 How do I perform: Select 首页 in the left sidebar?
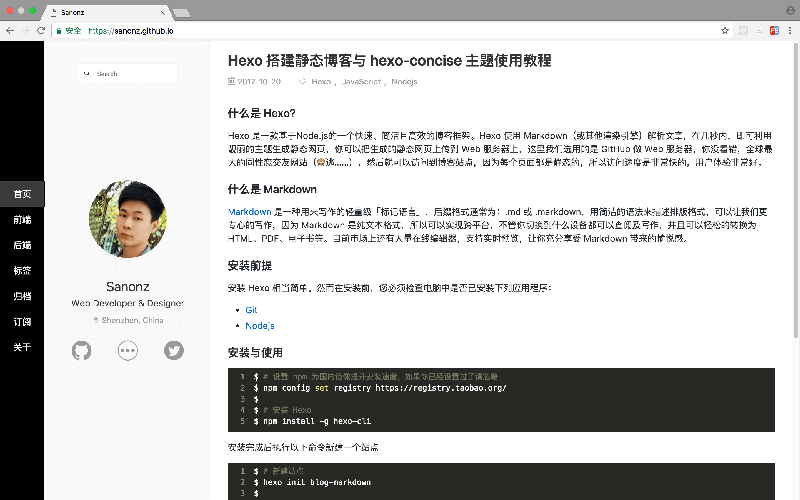(22, 194)
